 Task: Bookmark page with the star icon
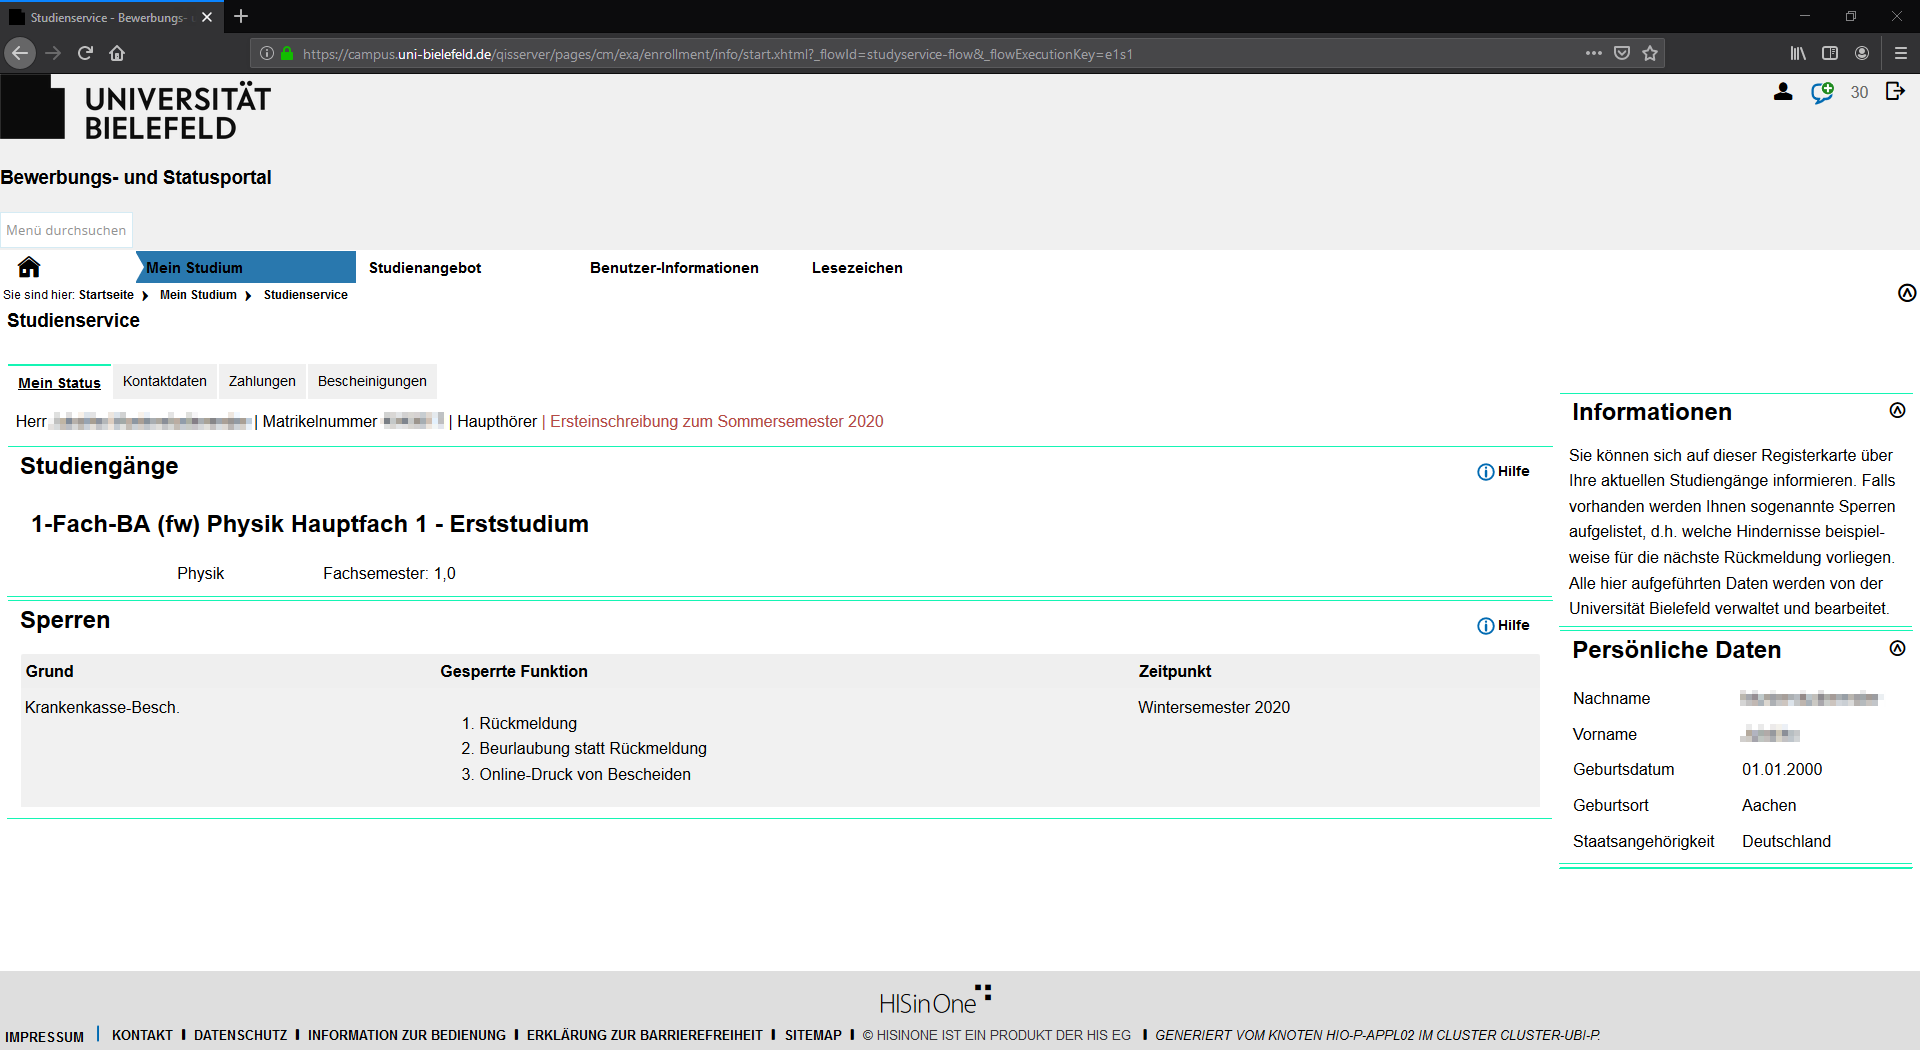tap(1650, 53)
